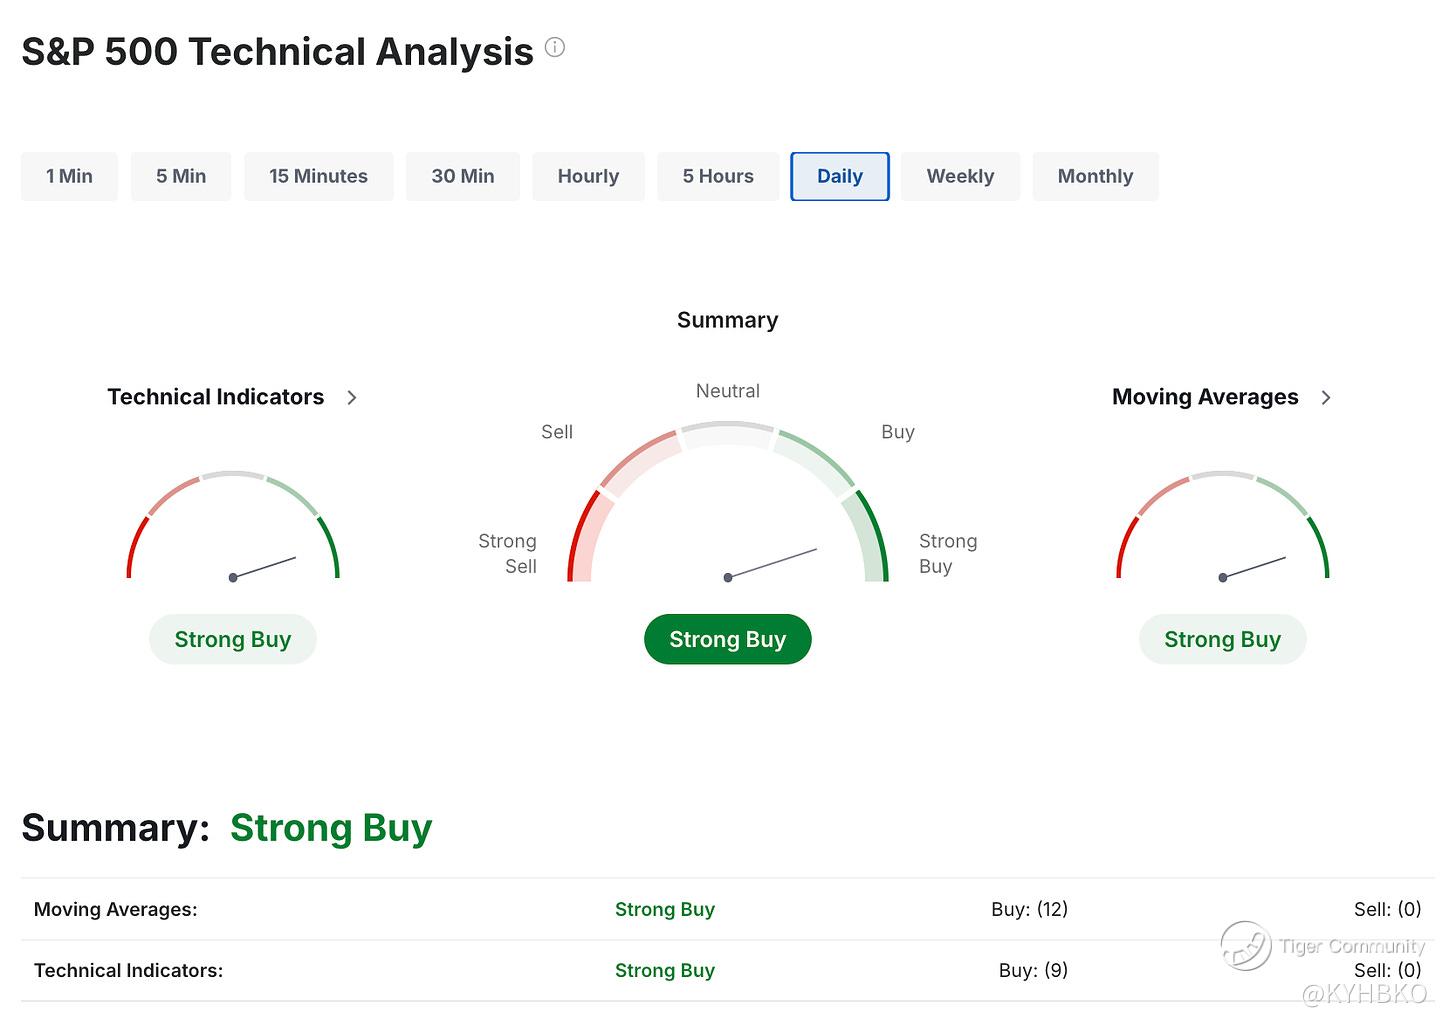The height and width of the screenshot is (1027, 1456).
Task: Open the Weekly timeframe tab
Action: [x=960, y=176]
